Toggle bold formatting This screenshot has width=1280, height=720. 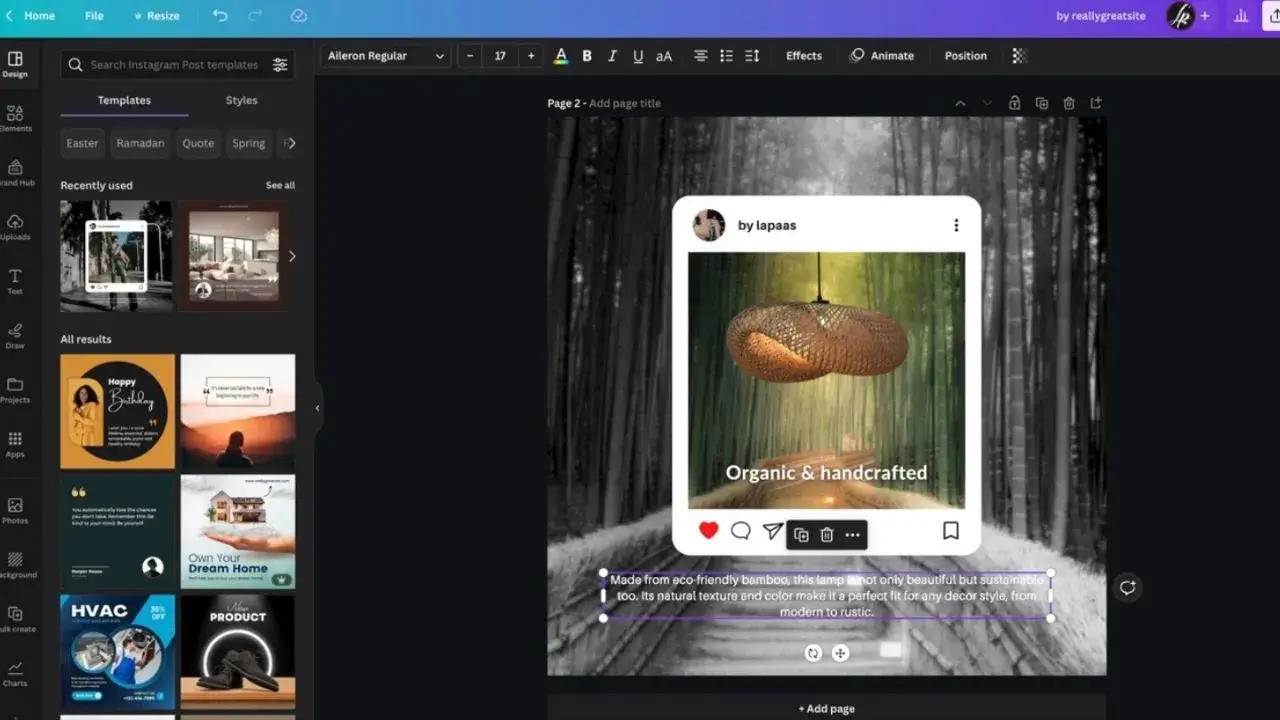[587, 56]
